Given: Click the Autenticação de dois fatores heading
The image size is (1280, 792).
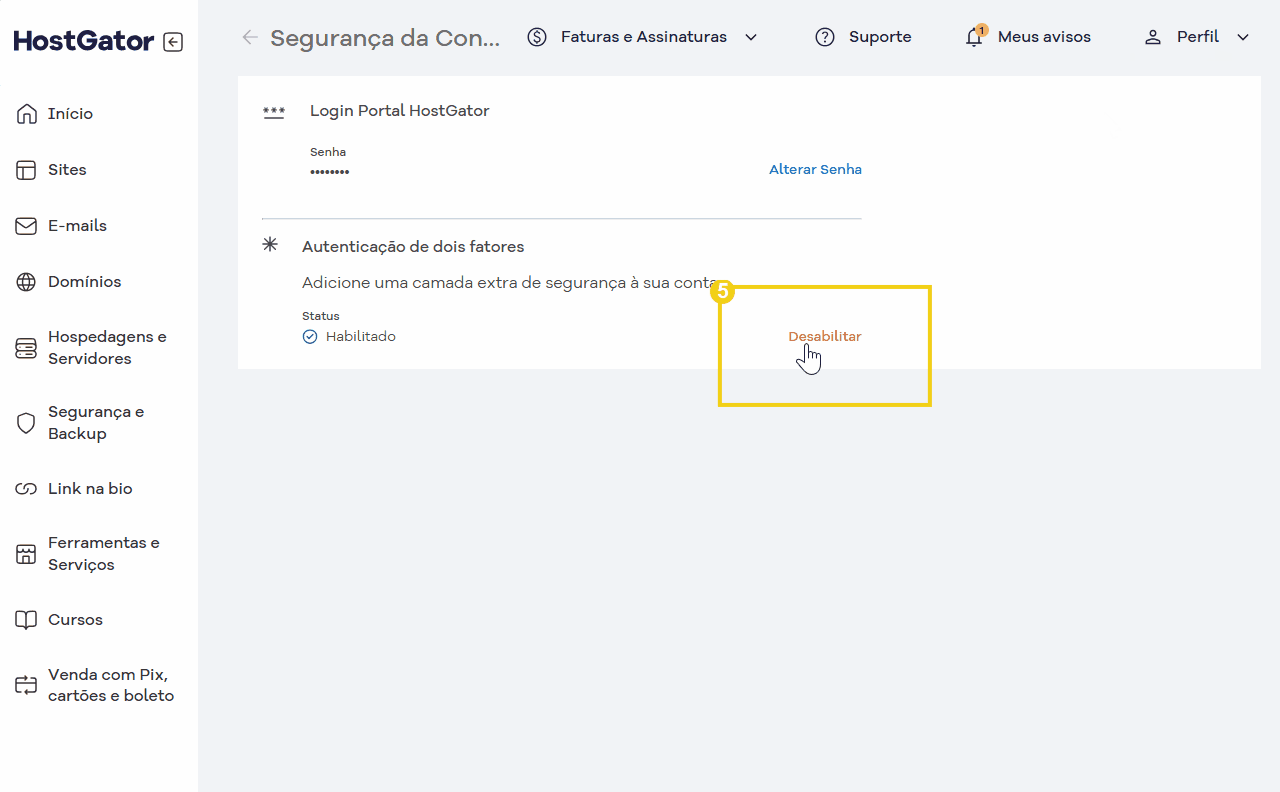Looking at the screenshot, I should 413,246.
